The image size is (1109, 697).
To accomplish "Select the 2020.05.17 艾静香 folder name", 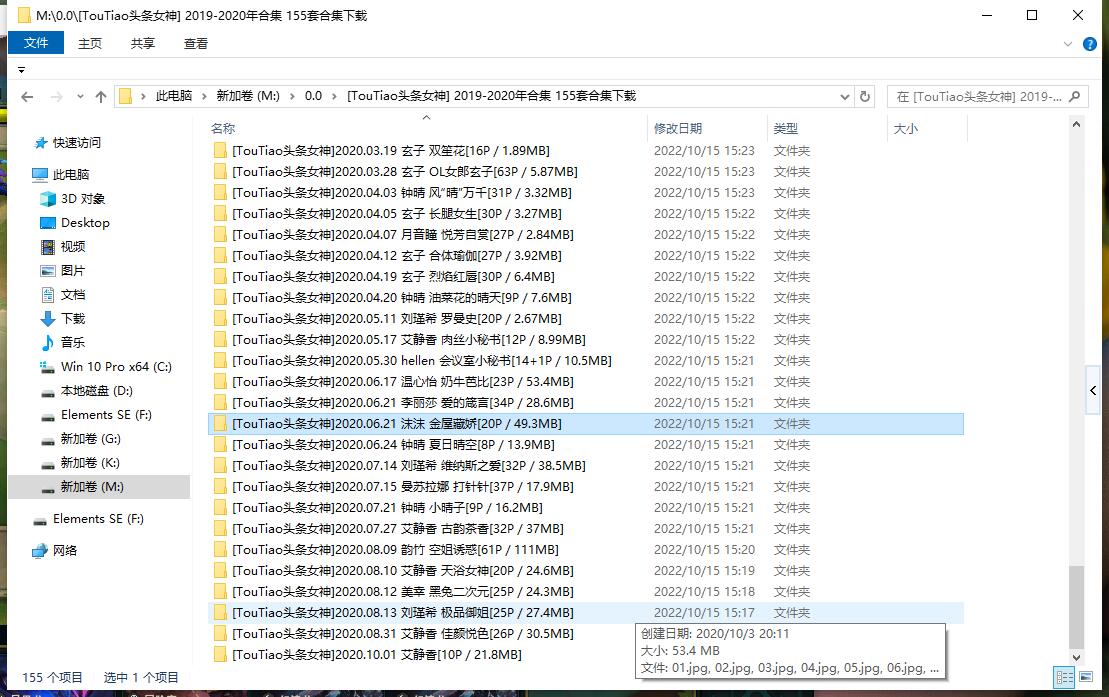I will (409, 340).
